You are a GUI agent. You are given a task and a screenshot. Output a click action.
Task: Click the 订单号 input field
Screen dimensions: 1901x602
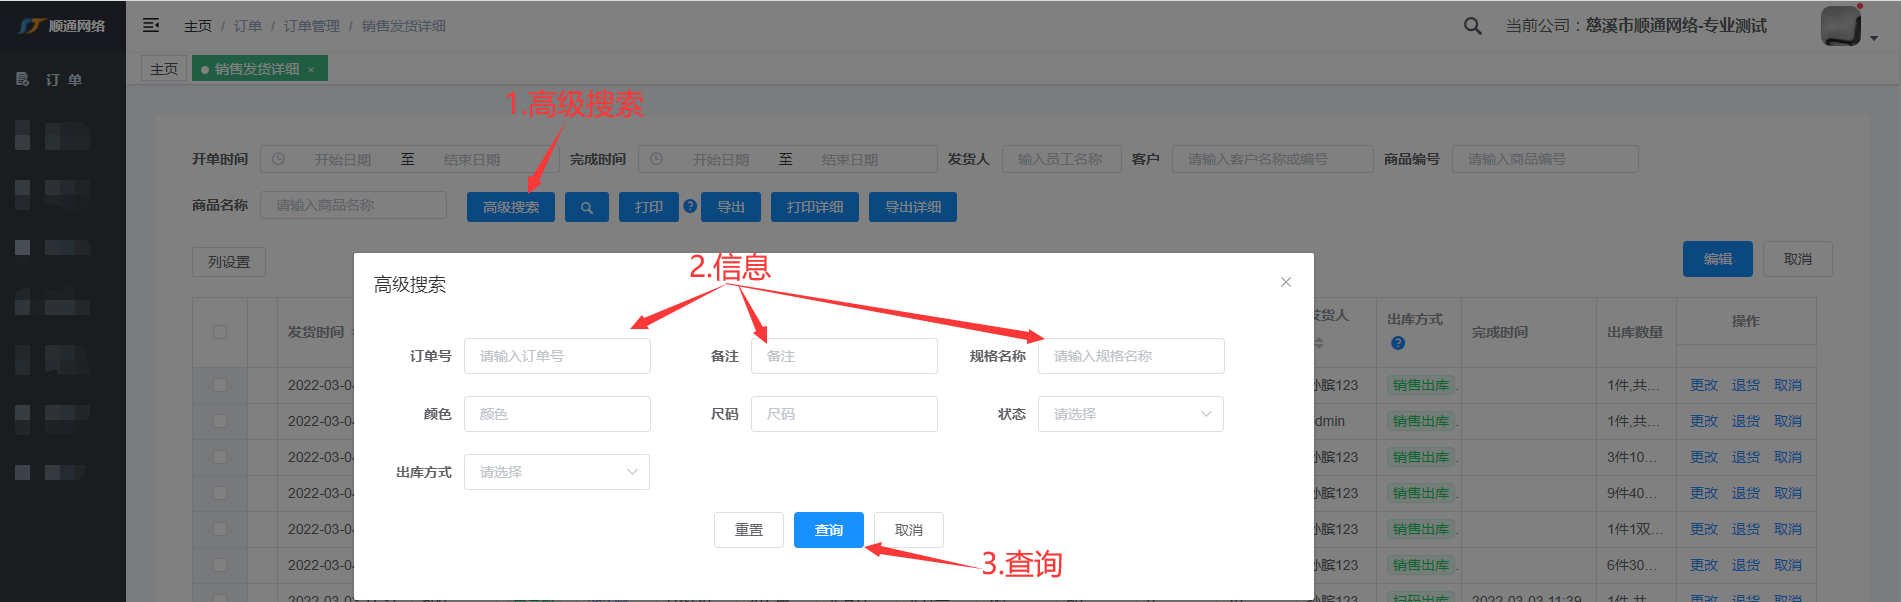click(557, 356)
